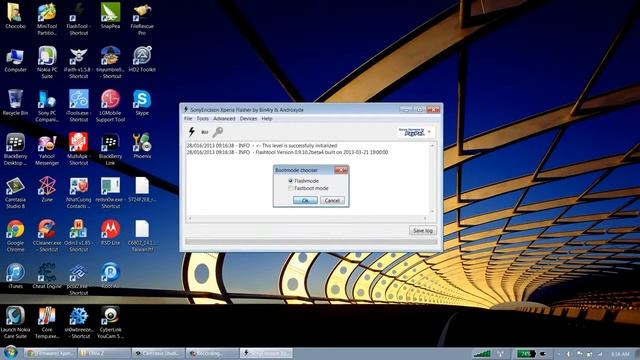640x360 pixels.
Task: Click the Save log button
Action: click(x=422, y=231)
